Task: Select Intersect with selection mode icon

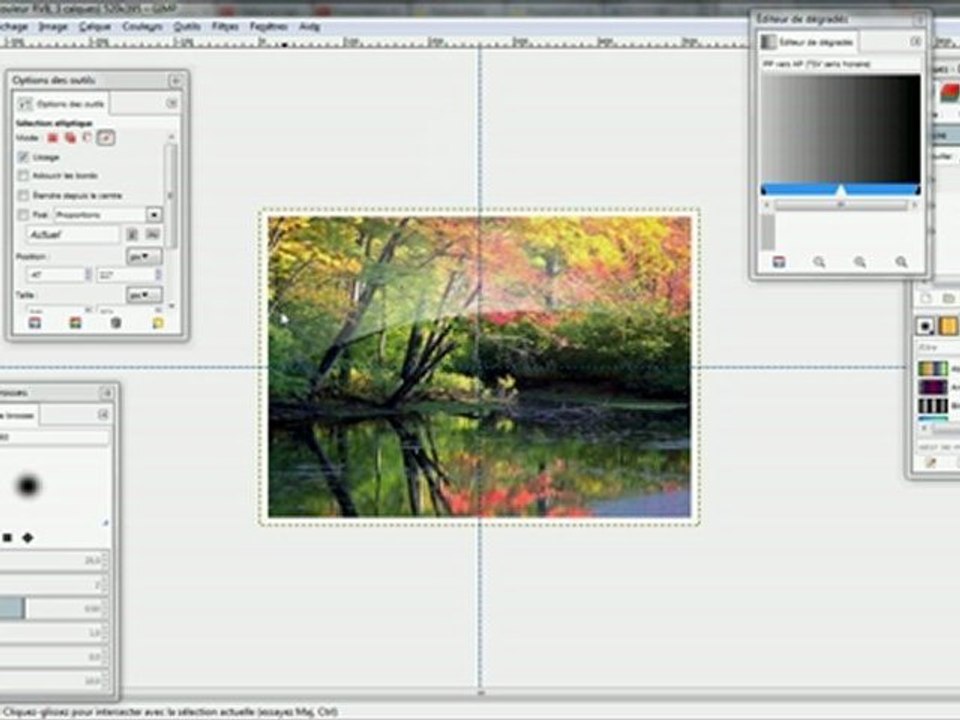Action: tap(106, 138)
